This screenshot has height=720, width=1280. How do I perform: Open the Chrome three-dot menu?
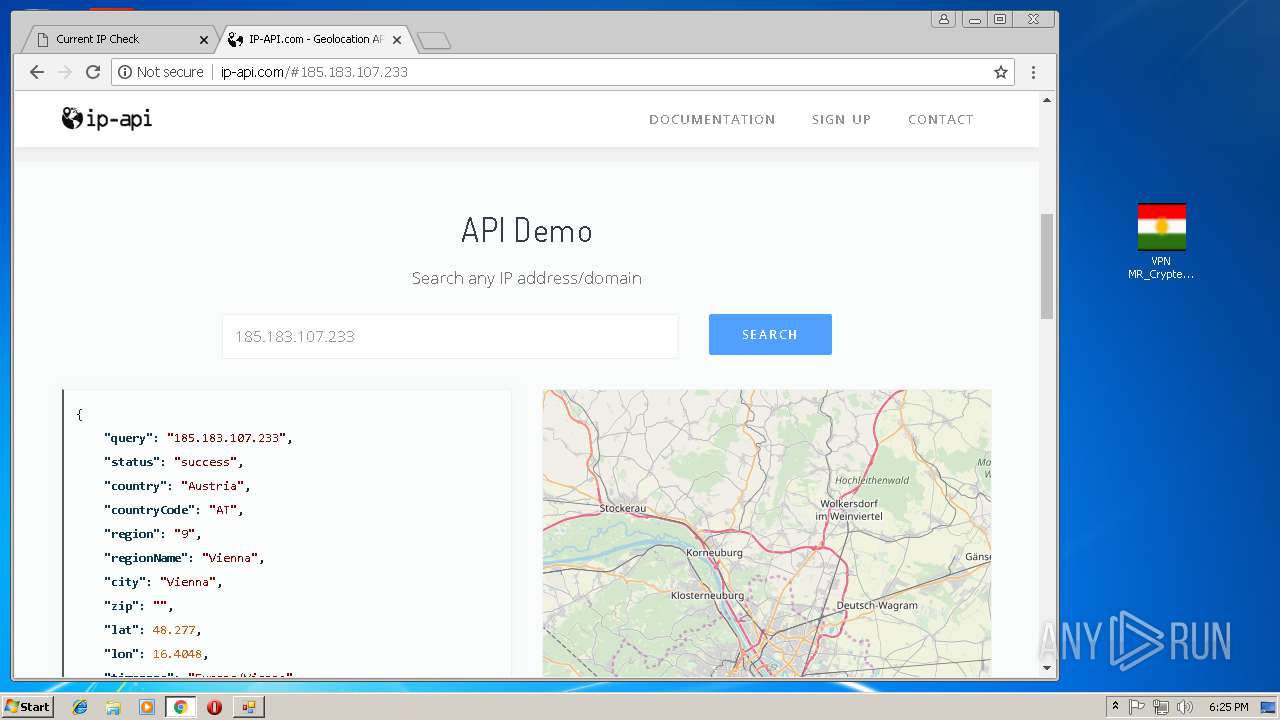pos(1033,72)
